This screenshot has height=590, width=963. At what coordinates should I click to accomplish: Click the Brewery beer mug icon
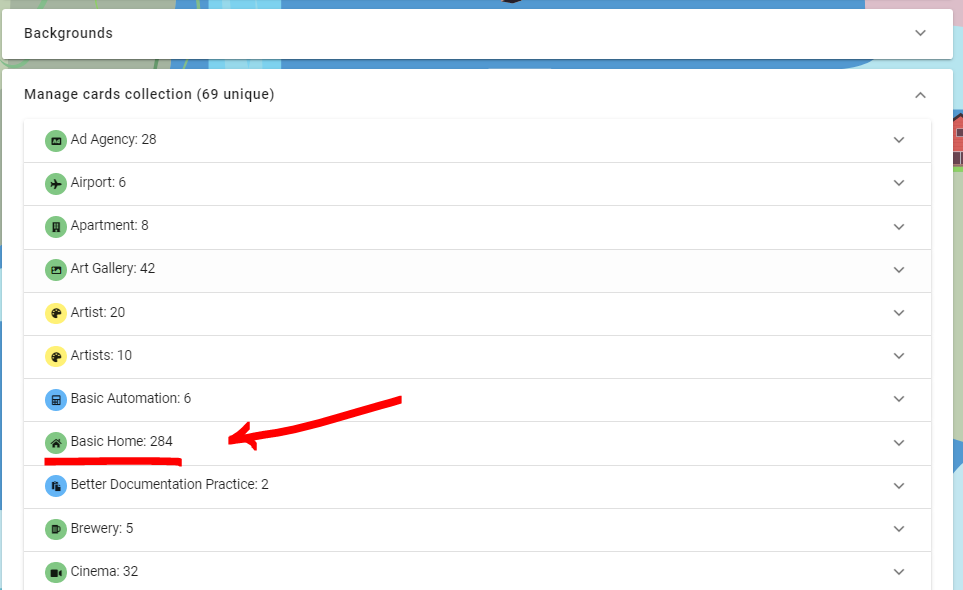click(56, 529)
